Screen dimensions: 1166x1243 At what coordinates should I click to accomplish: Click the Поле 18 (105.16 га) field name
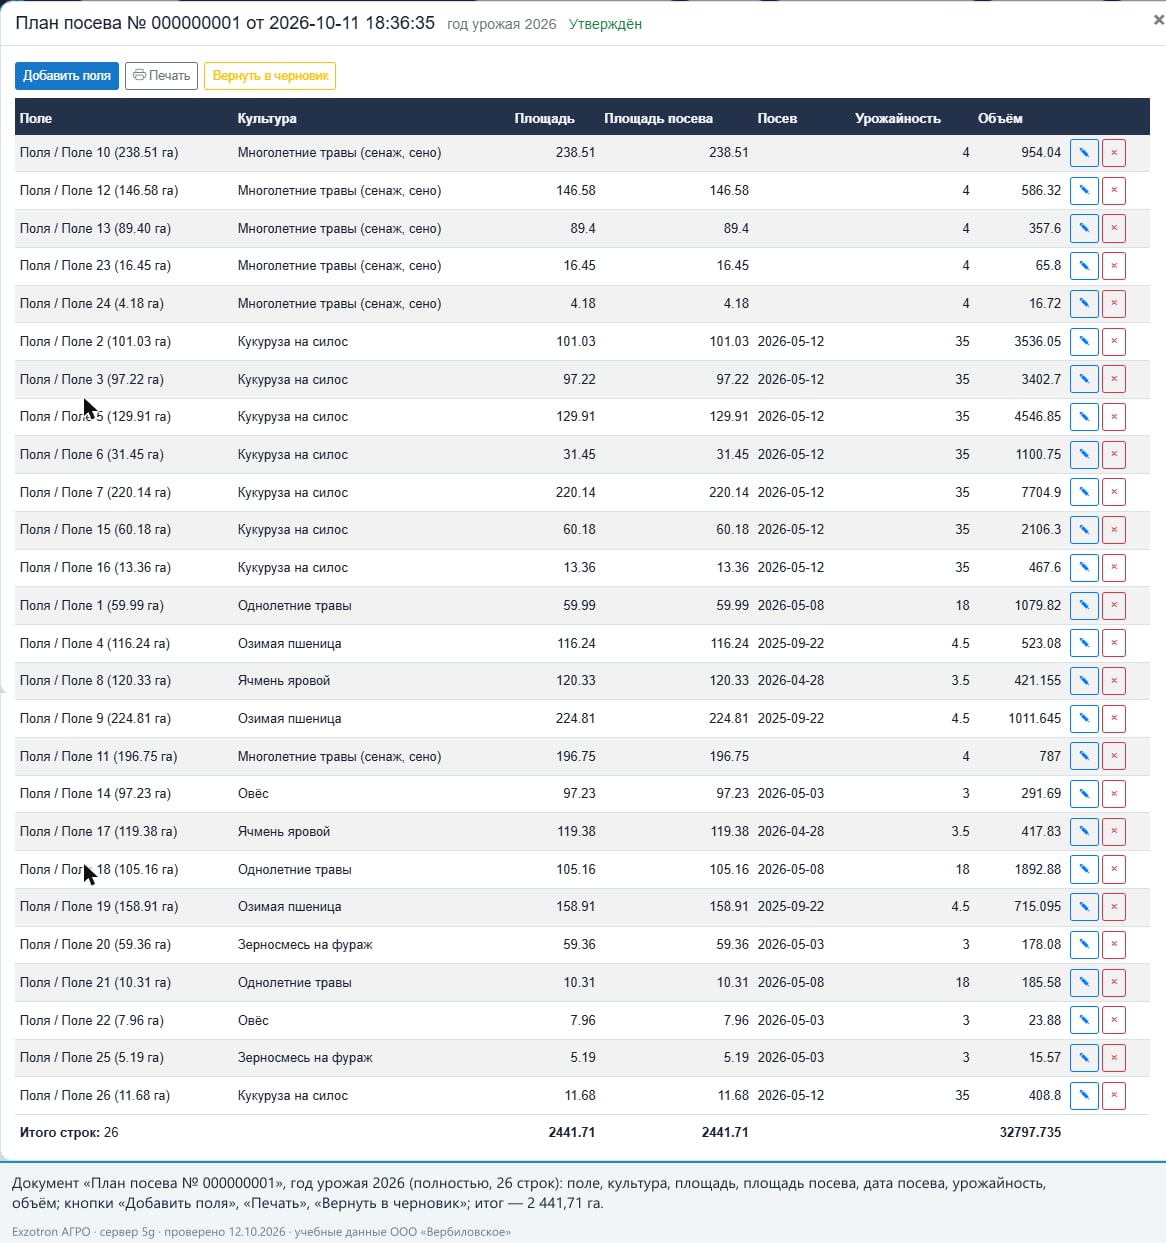tap(99, 870)
